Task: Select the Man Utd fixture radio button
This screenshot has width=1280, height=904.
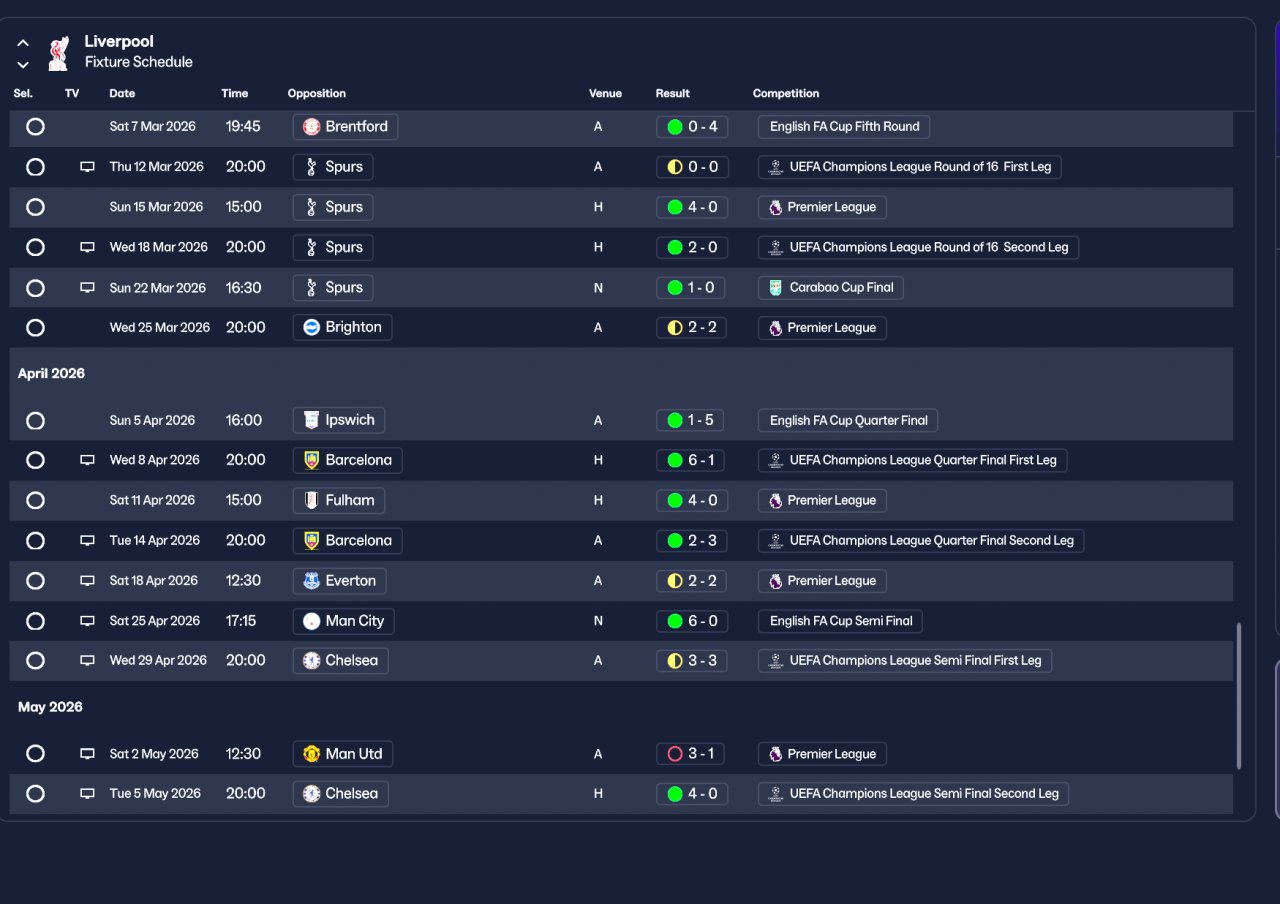Action: pyautogui.click(x=35, y=754)
